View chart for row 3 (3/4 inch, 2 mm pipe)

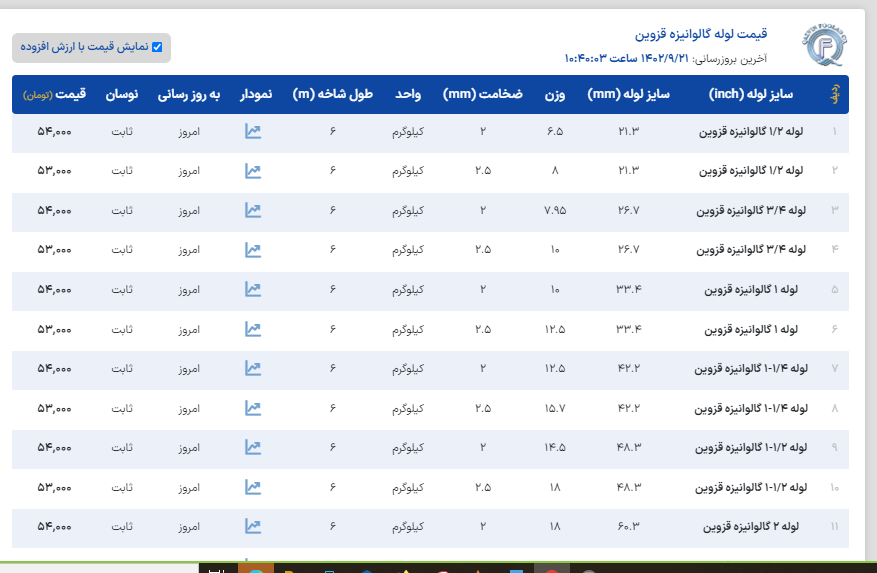click(253, 211)
